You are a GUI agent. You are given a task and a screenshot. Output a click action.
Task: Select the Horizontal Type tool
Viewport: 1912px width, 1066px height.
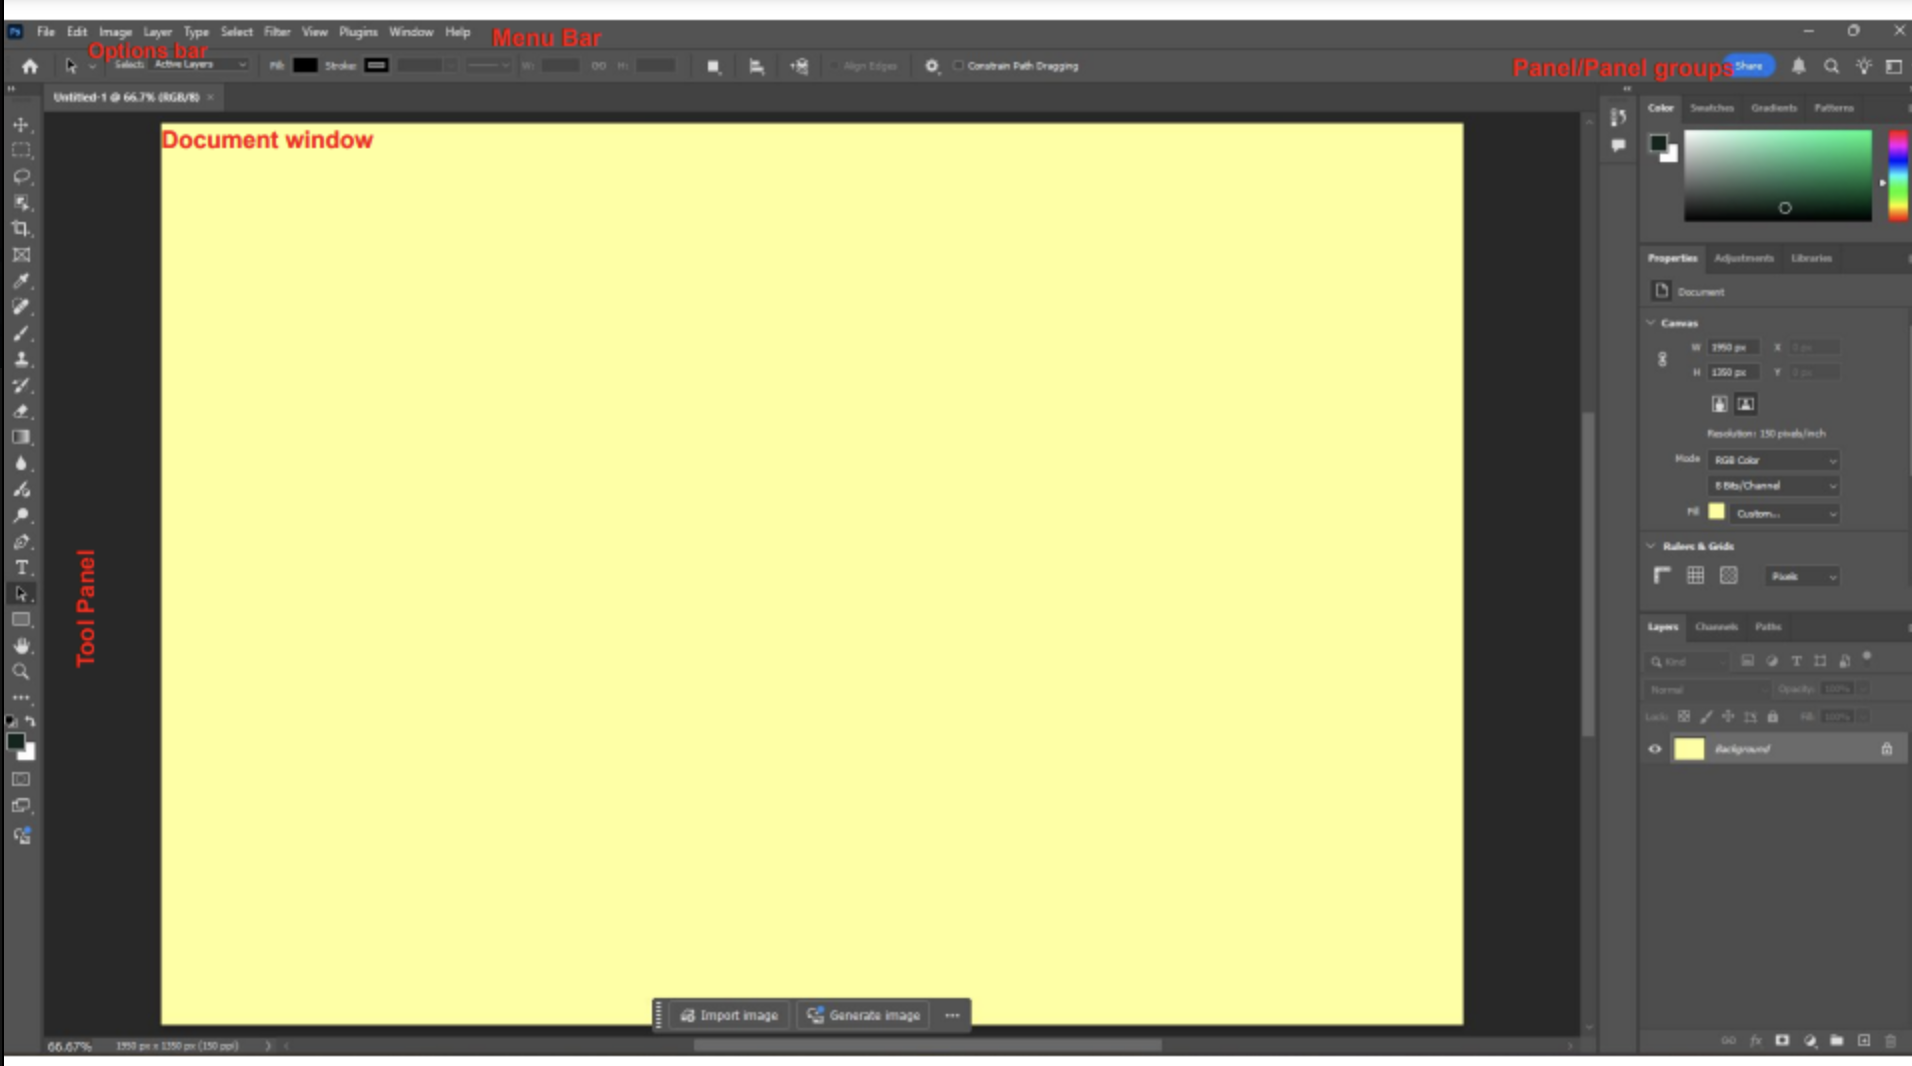21,568
